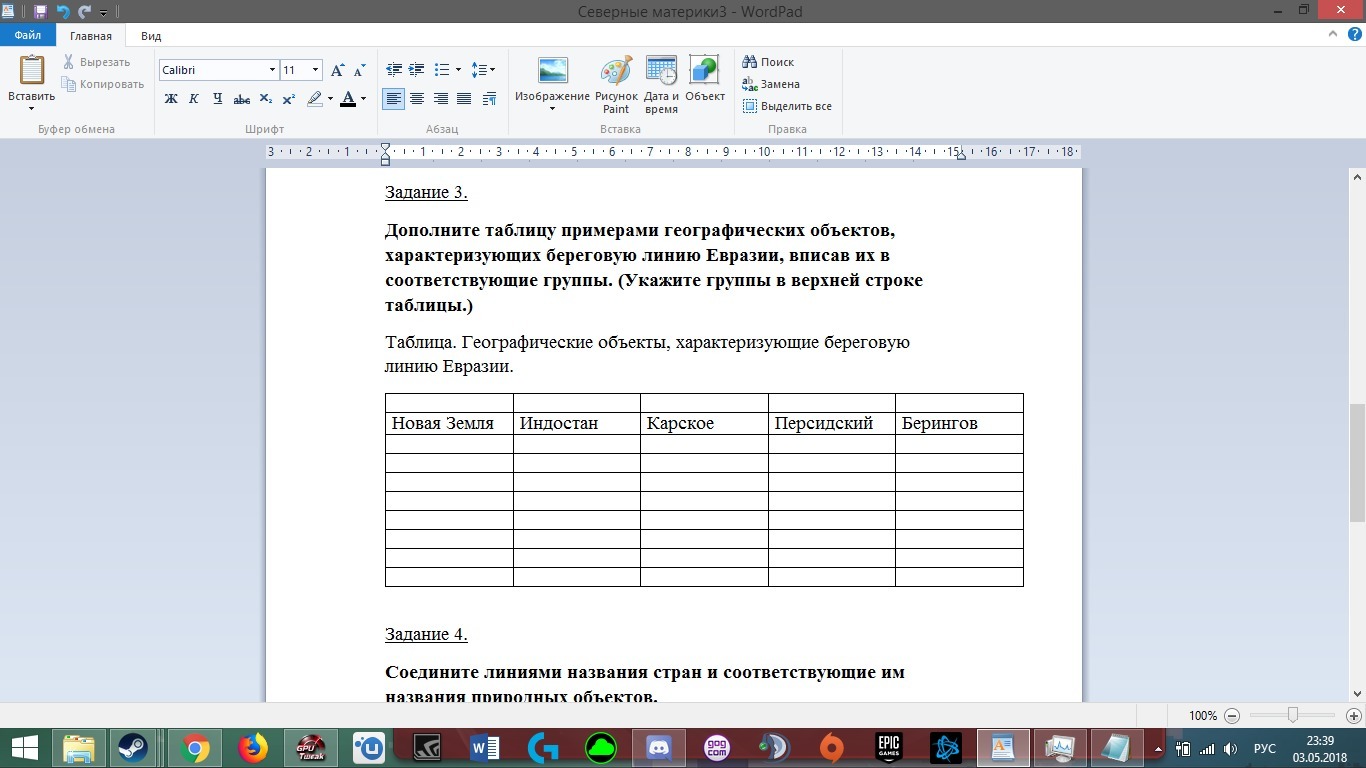Click the font color swatch

(348, 99)
